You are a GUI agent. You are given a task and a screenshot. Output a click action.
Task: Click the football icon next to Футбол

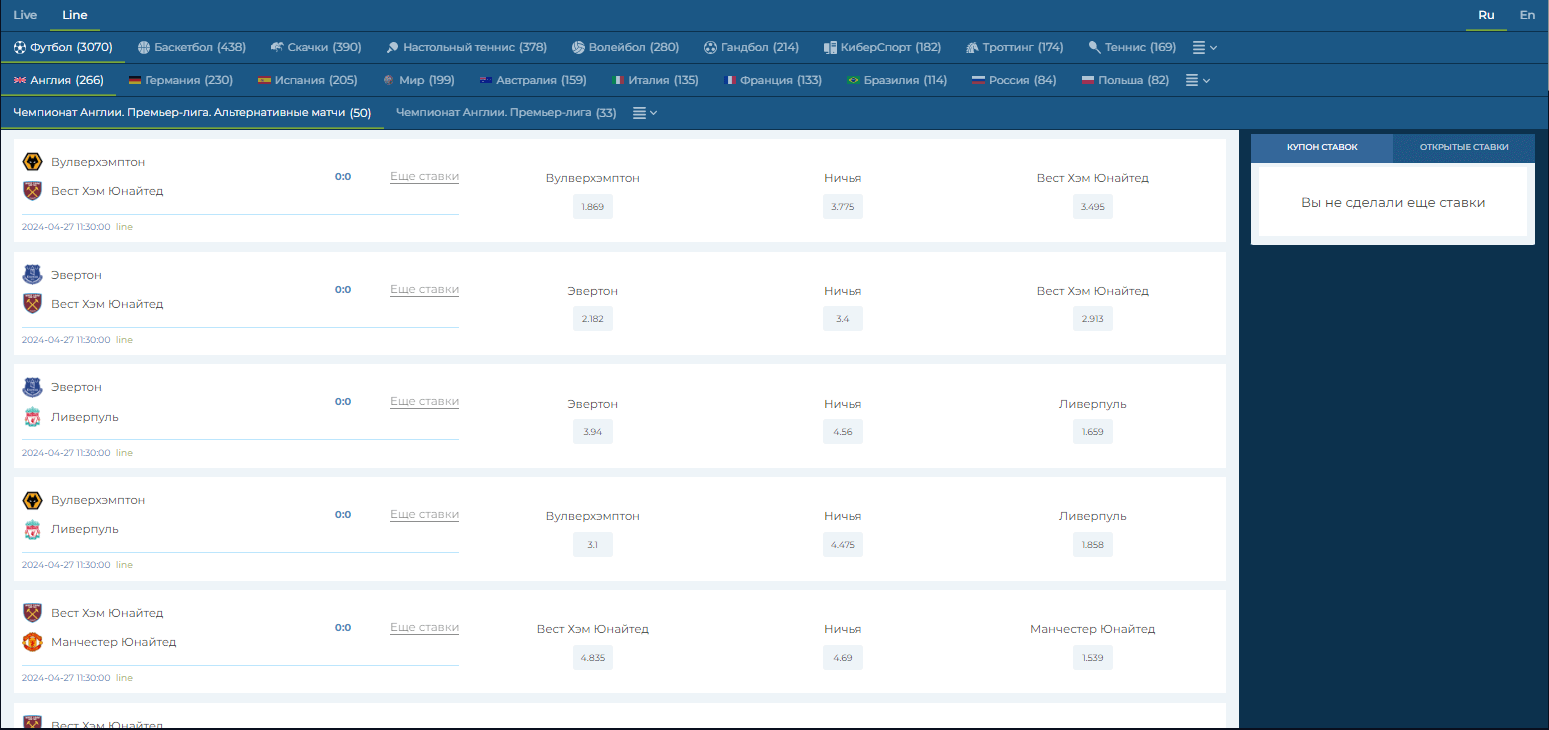click(20, 47)
